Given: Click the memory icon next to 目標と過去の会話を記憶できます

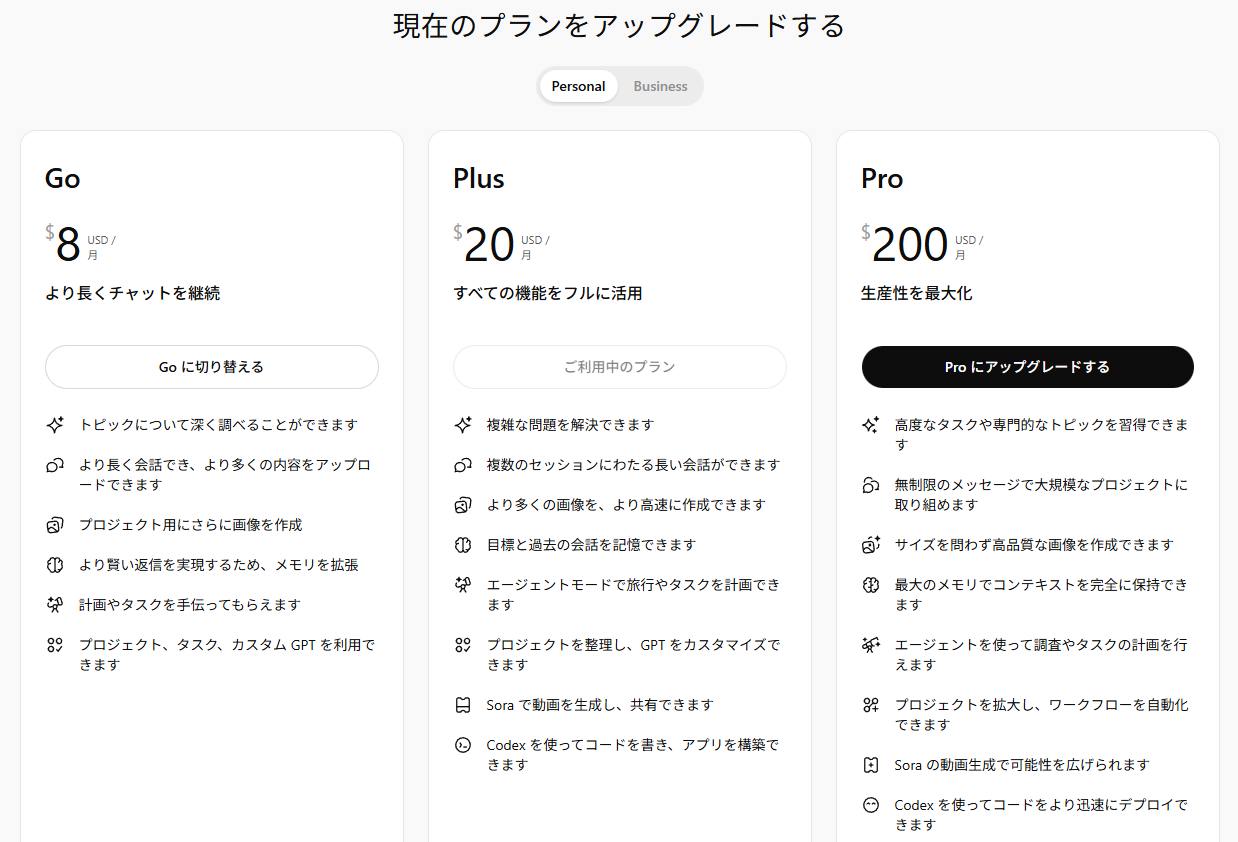Looking at the screenshot, I should [464, 544].
